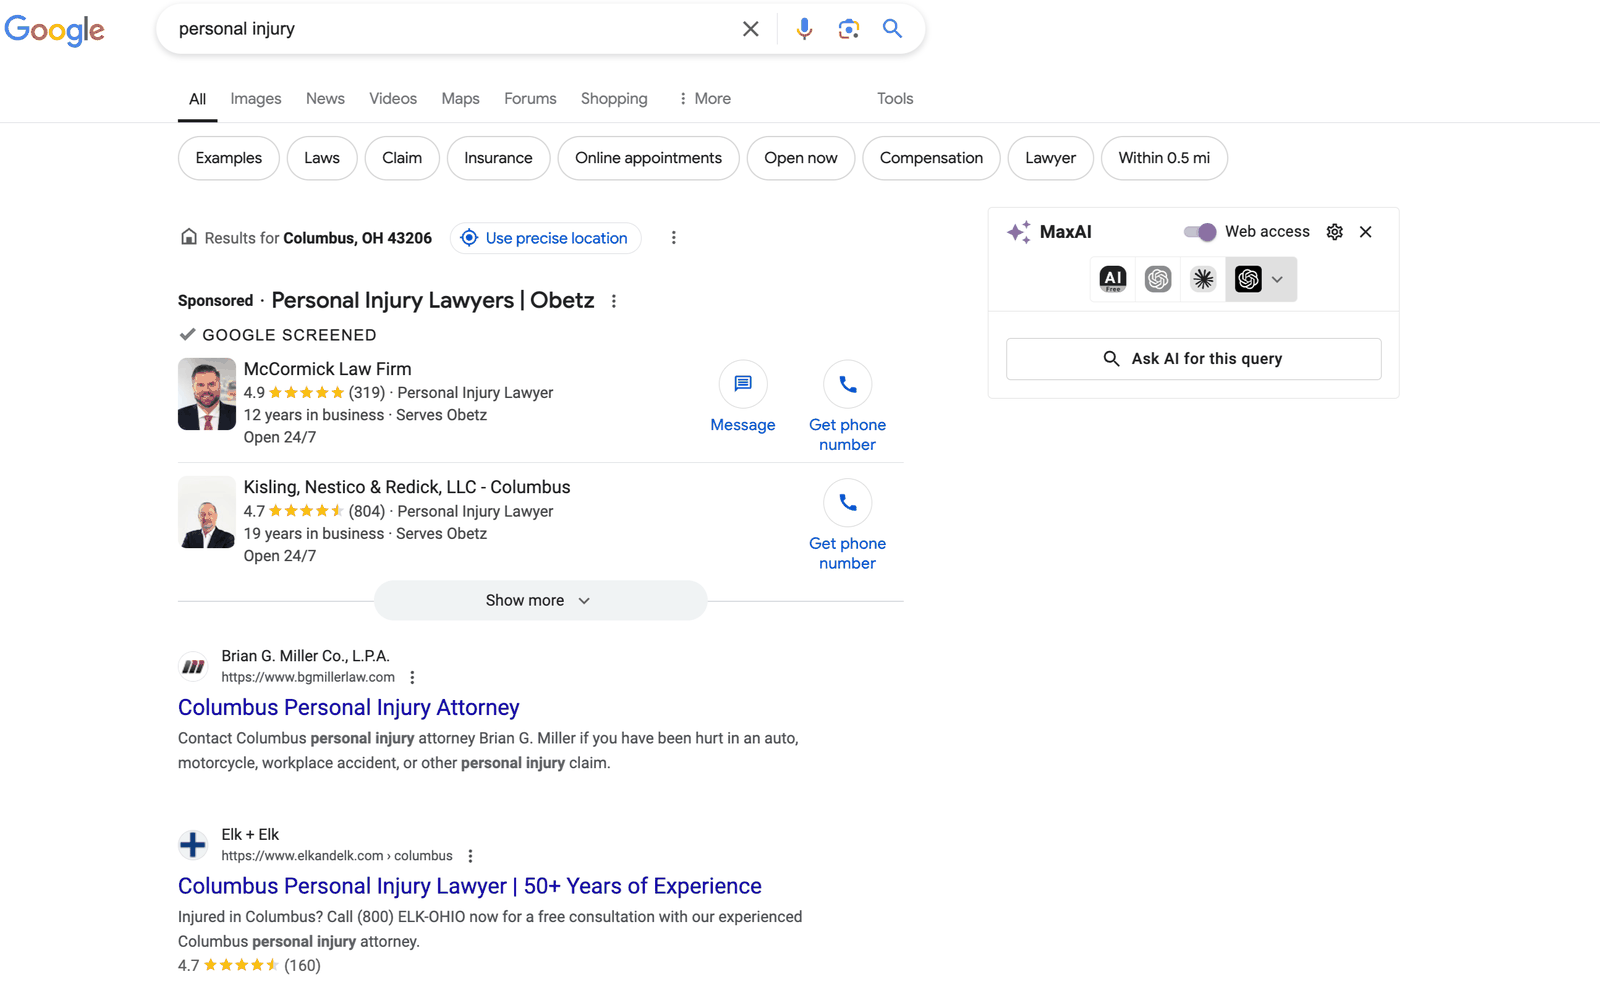Viewport: 1600px width, 982px height.
Task: Open Columbus Personal Injury Lawyer 50+ Years result
Action: 469,886
